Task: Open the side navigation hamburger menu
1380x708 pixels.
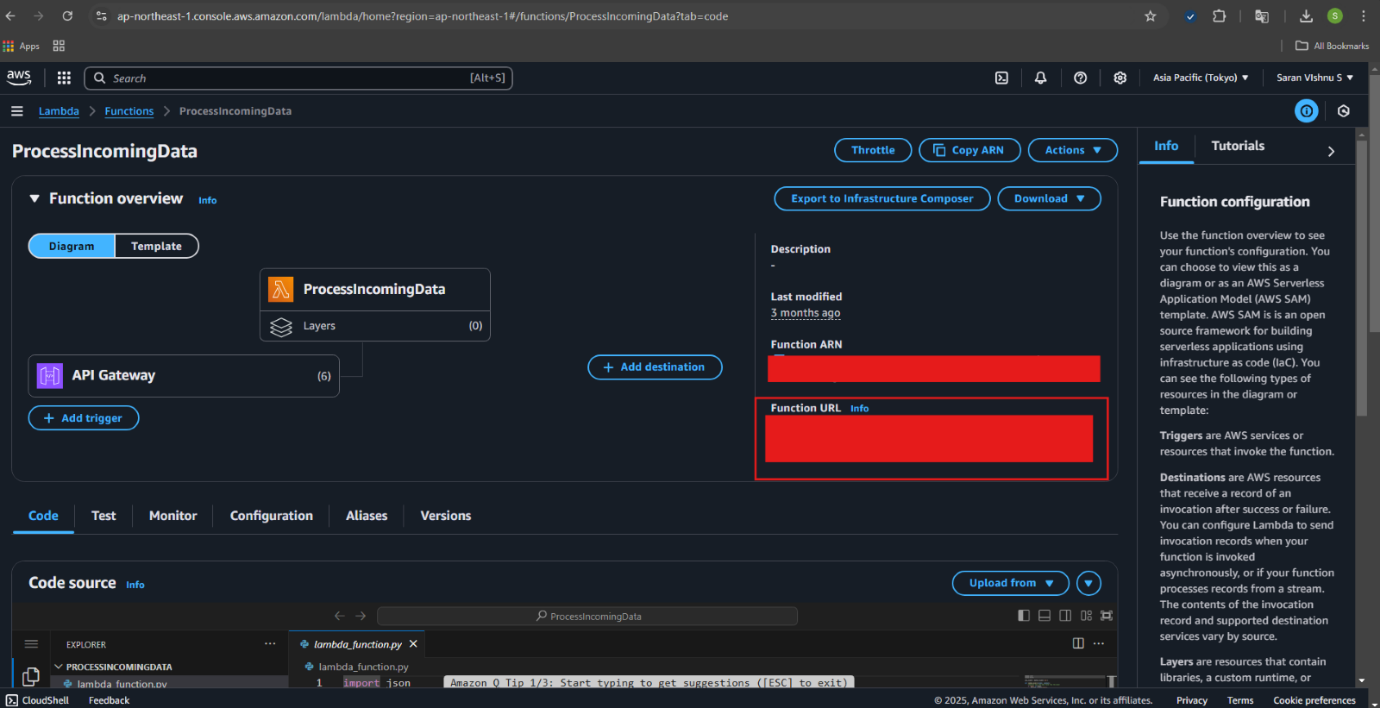Action: click(x=17, y=111)
